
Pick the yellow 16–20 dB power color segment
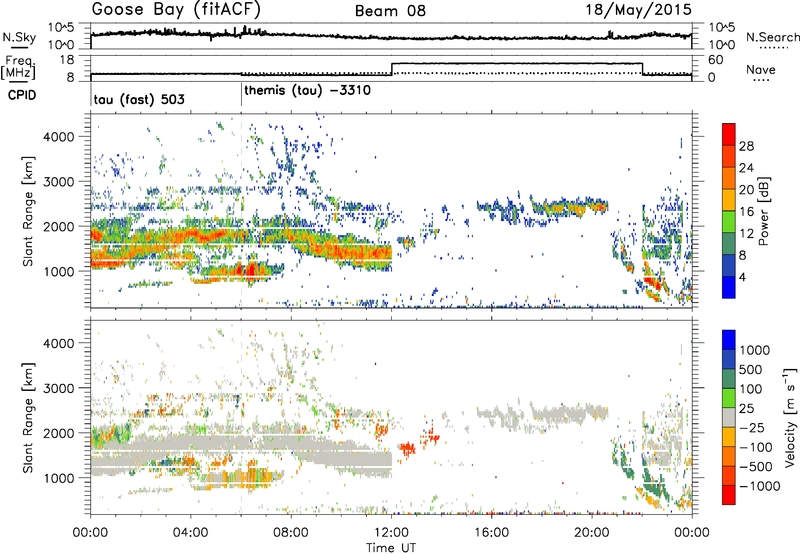(729, 199)
